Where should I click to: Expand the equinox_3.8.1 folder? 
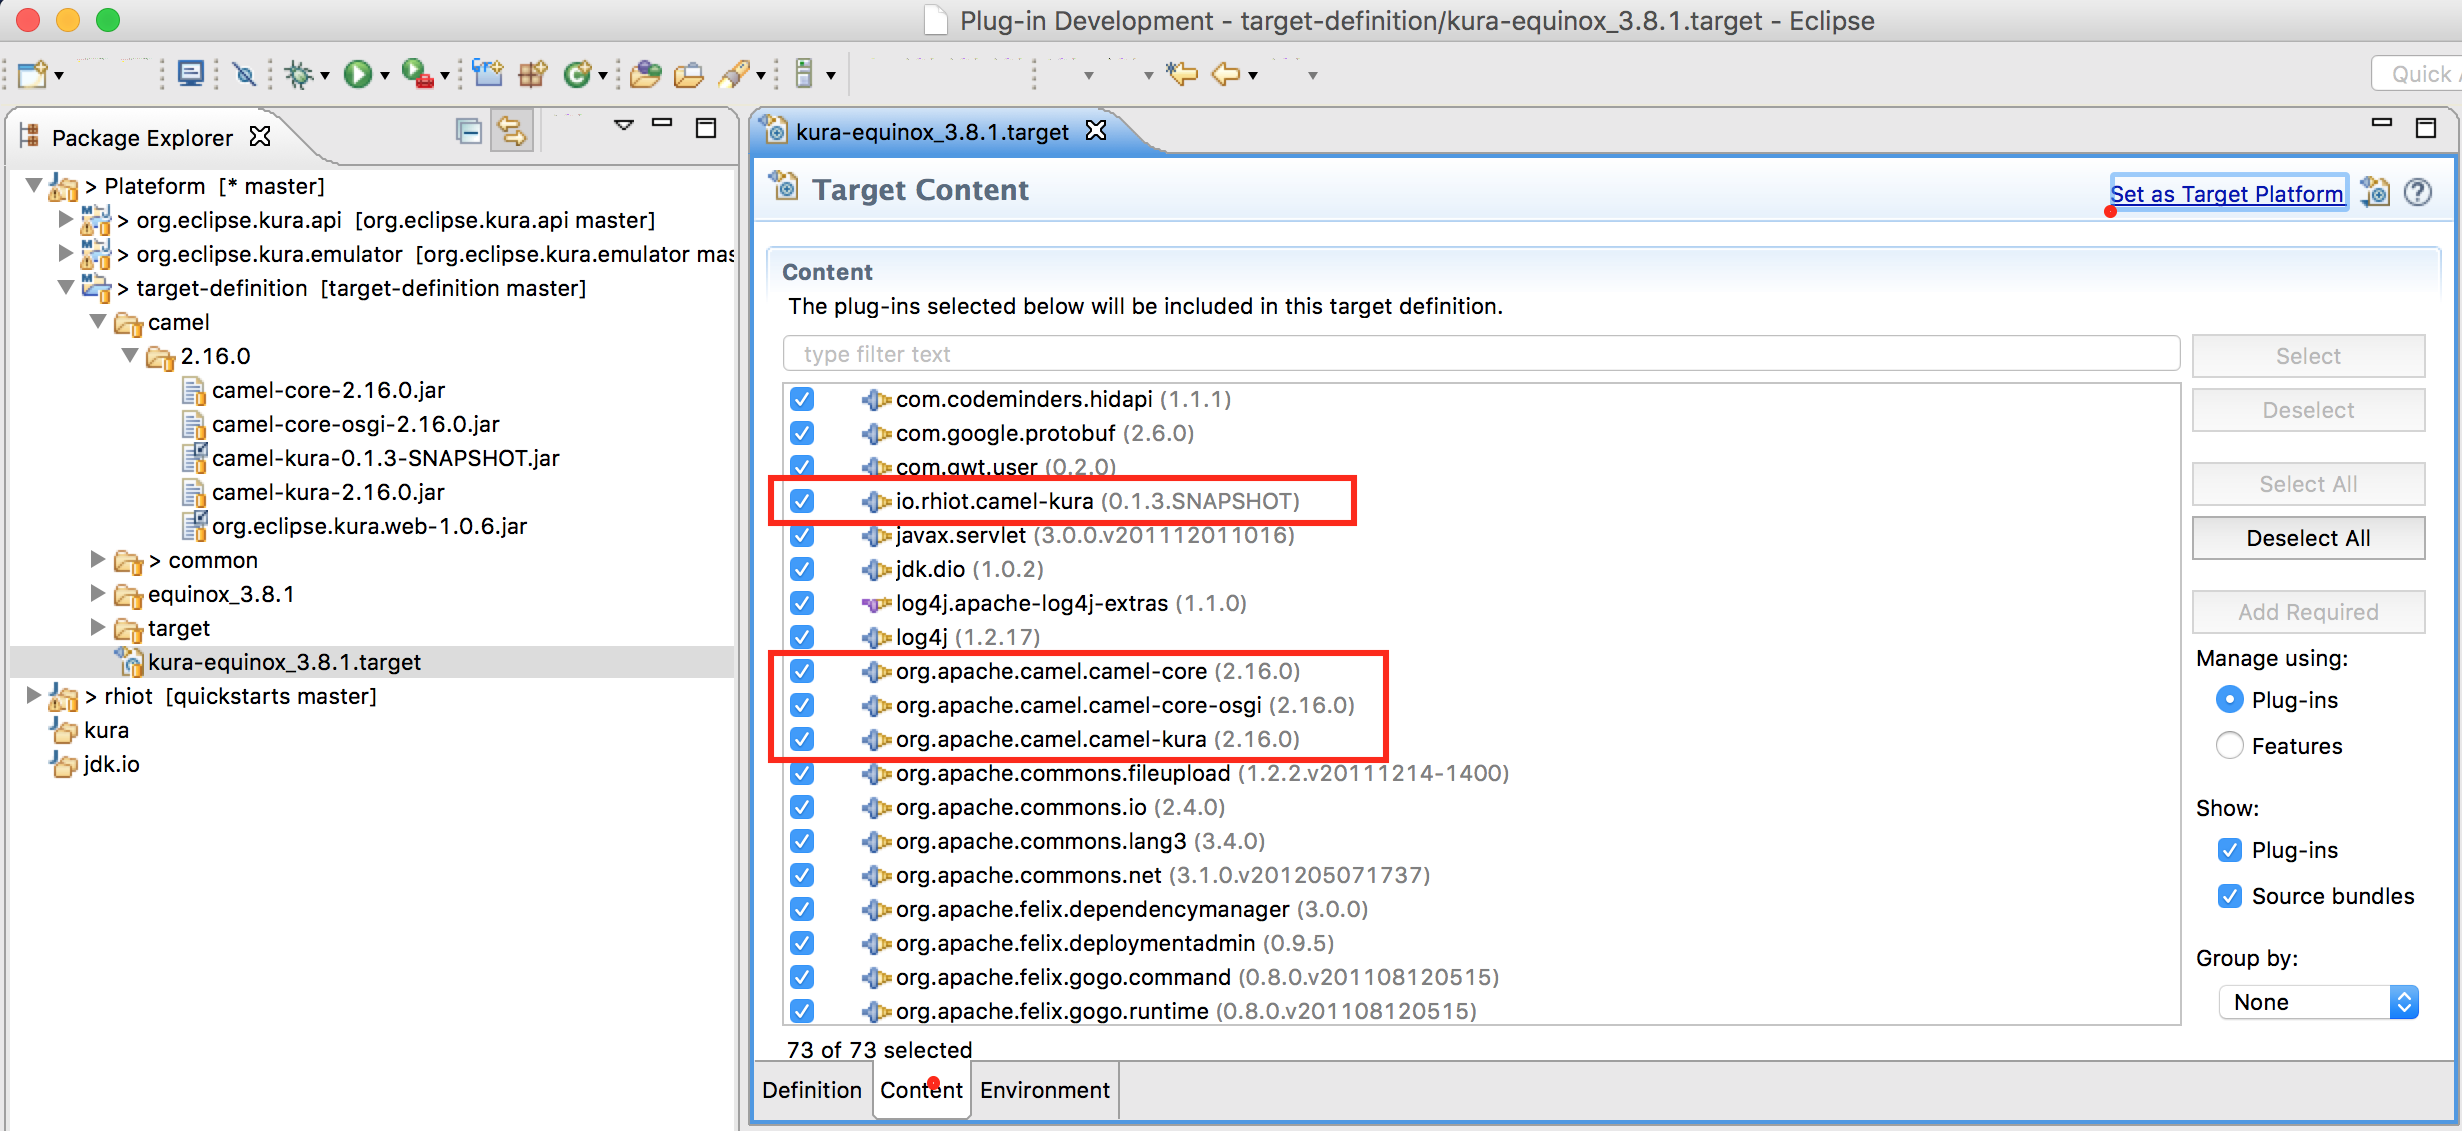(98, 594)
